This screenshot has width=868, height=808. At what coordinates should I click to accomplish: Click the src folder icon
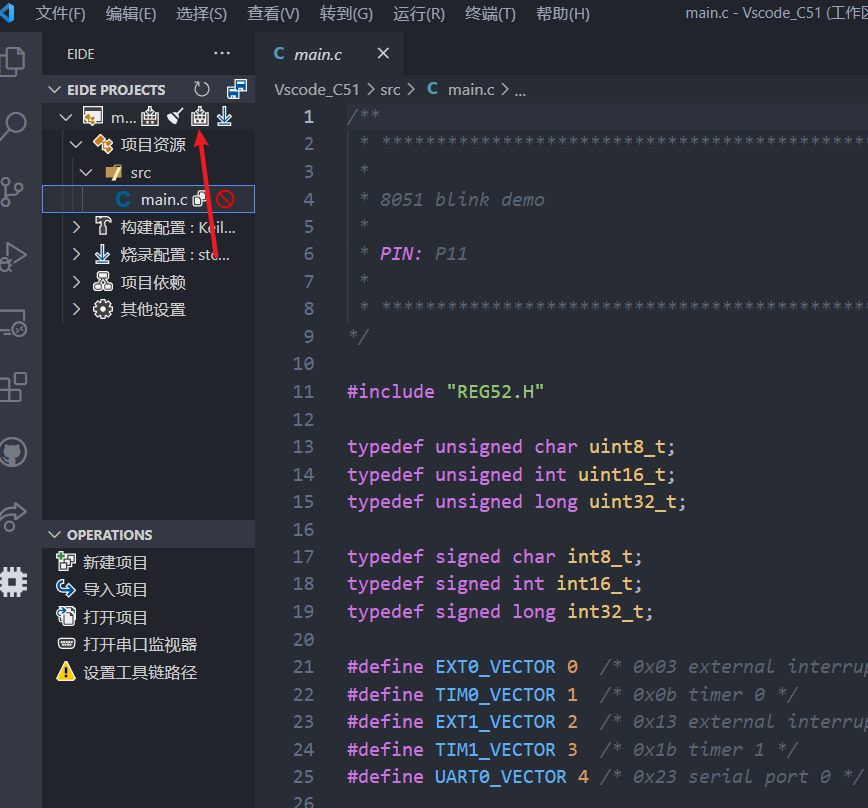pos(114,172)
